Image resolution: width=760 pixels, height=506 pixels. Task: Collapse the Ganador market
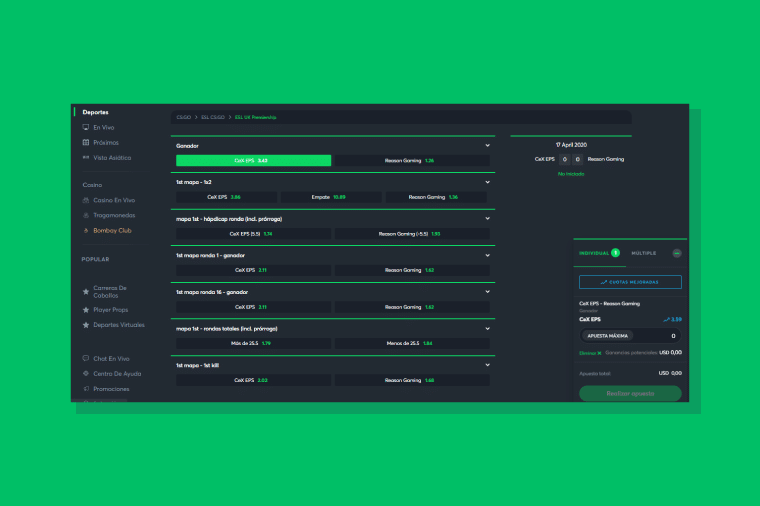coord(488,145)
